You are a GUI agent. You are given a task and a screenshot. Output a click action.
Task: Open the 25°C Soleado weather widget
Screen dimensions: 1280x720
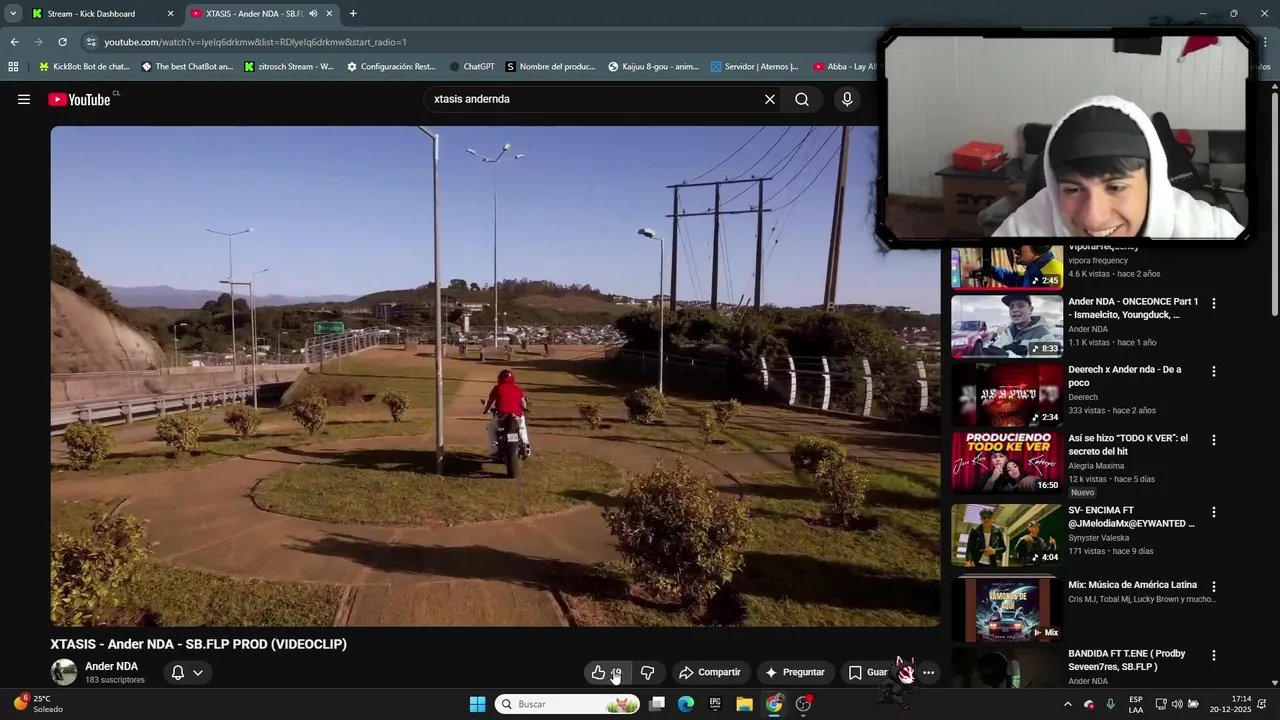point(36,704)
